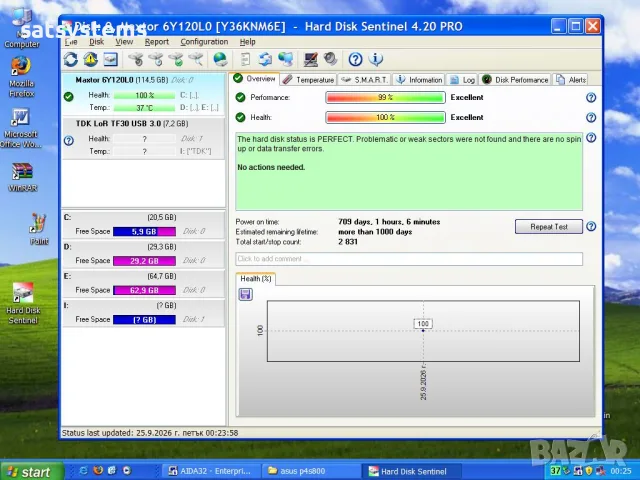Click the disk with clock test icon
640x480 pixels.
point(156,60)
